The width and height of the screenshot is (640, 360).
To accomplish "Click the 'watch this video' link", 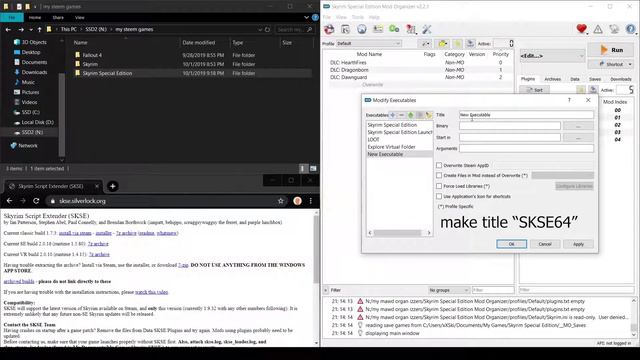I will click(x=151, y=292).
